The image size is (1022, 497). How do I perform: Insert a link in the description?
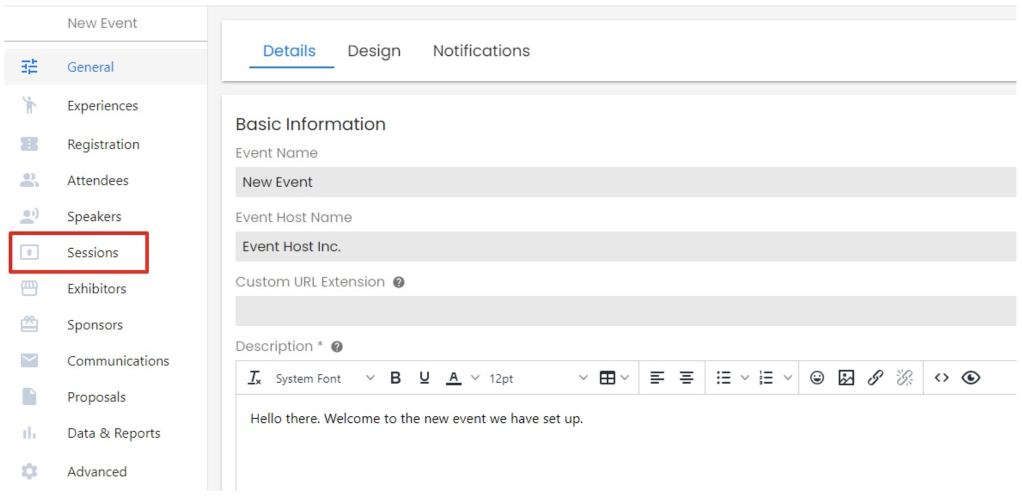click(x=875, y=378)
